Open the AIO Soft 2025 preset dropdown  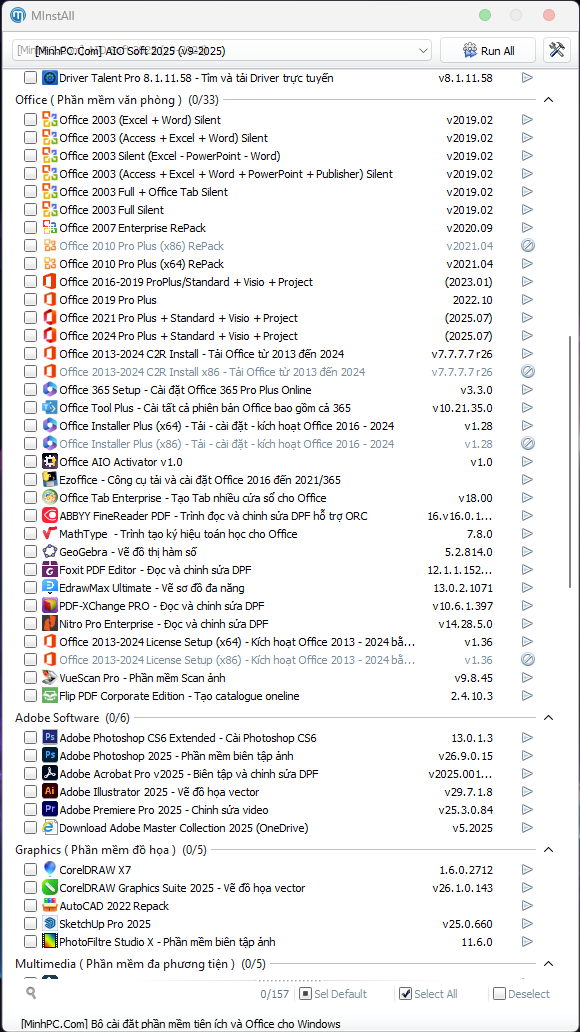pos(222,51)
